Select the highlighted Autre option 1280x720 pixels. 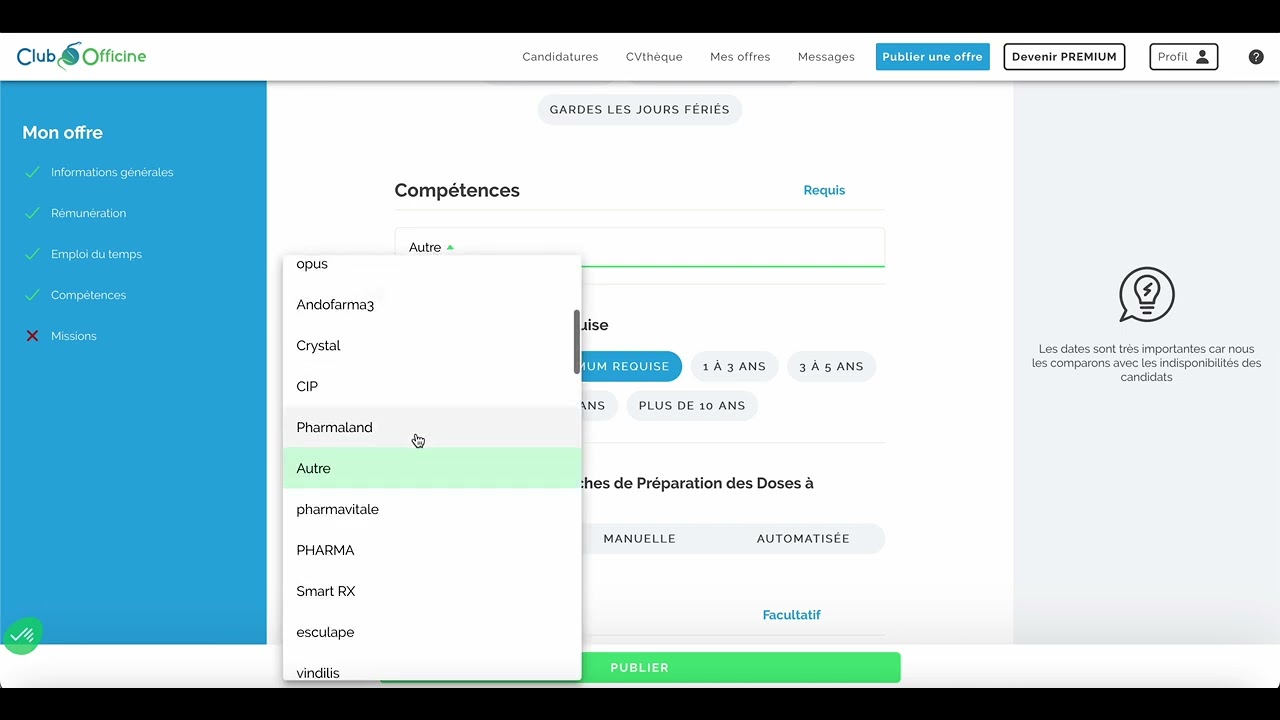tap(432, 469)
